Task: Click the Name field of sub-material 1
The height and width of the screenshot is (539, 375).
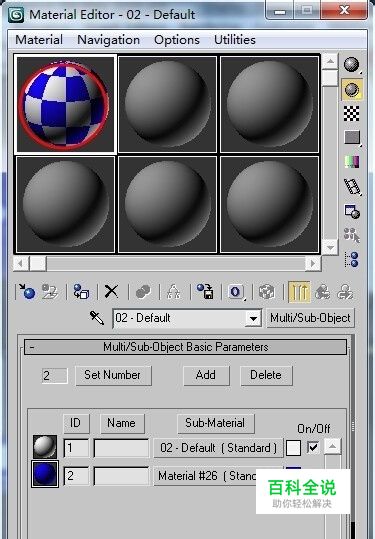Action: 122,448
